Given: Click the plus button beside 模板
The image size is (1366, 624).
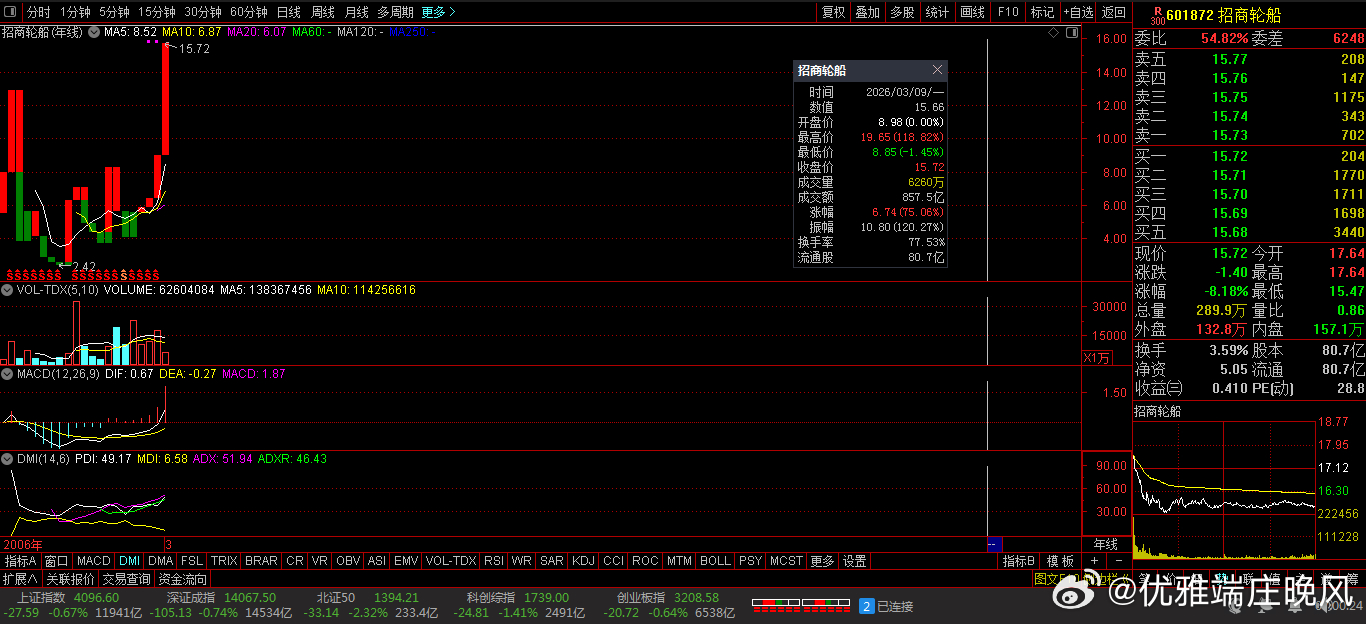Looking at the screenshot, I should pyautogui.click(x=1094, y=561).
